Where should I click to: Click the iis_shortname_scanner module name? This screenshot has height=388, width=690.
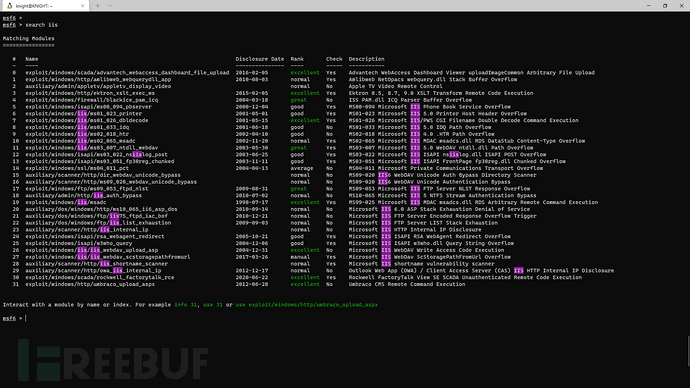coord(96,264)
